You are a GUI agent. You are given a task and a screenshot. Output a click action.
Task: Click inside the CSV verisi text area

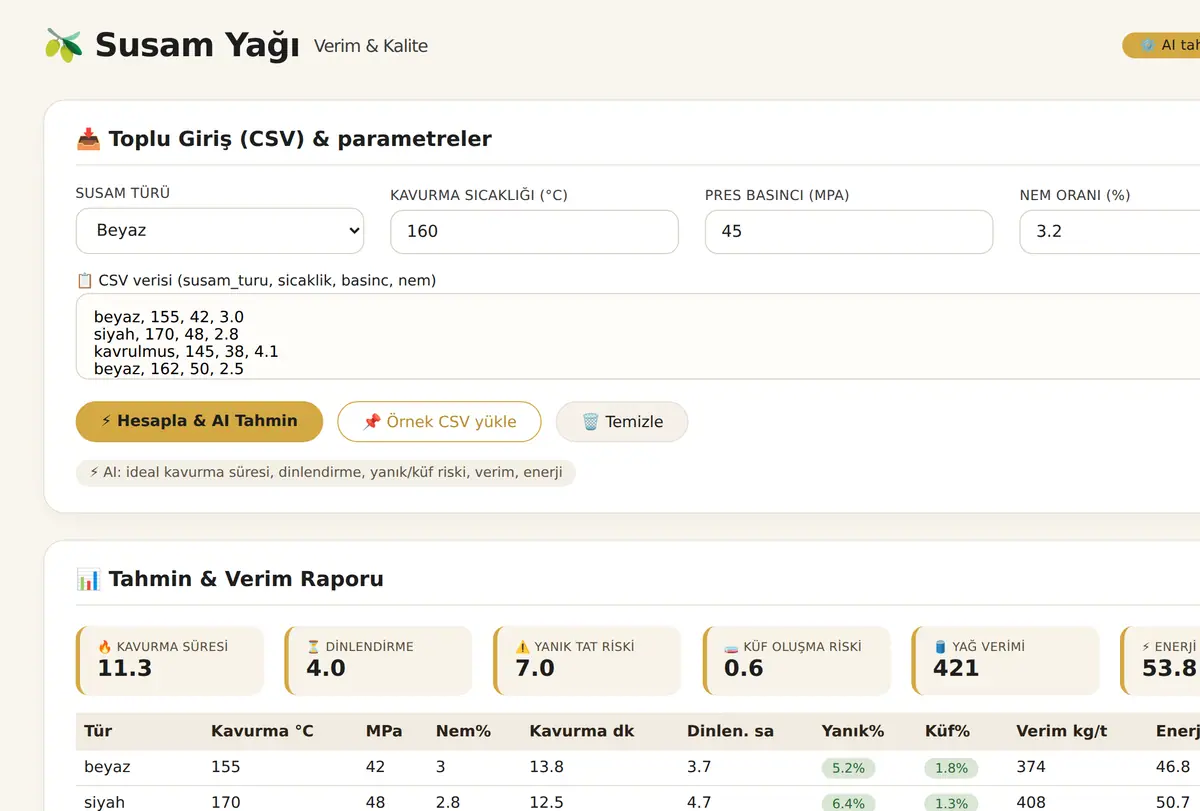[638, 336]
